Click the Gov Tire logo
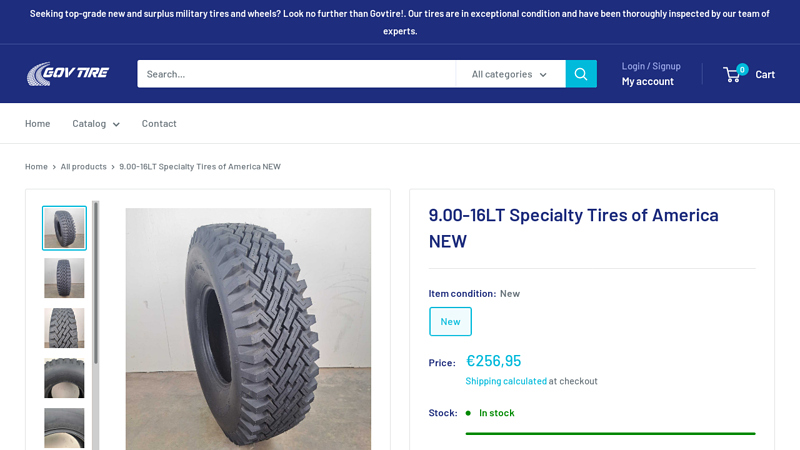 pos(68,74)
